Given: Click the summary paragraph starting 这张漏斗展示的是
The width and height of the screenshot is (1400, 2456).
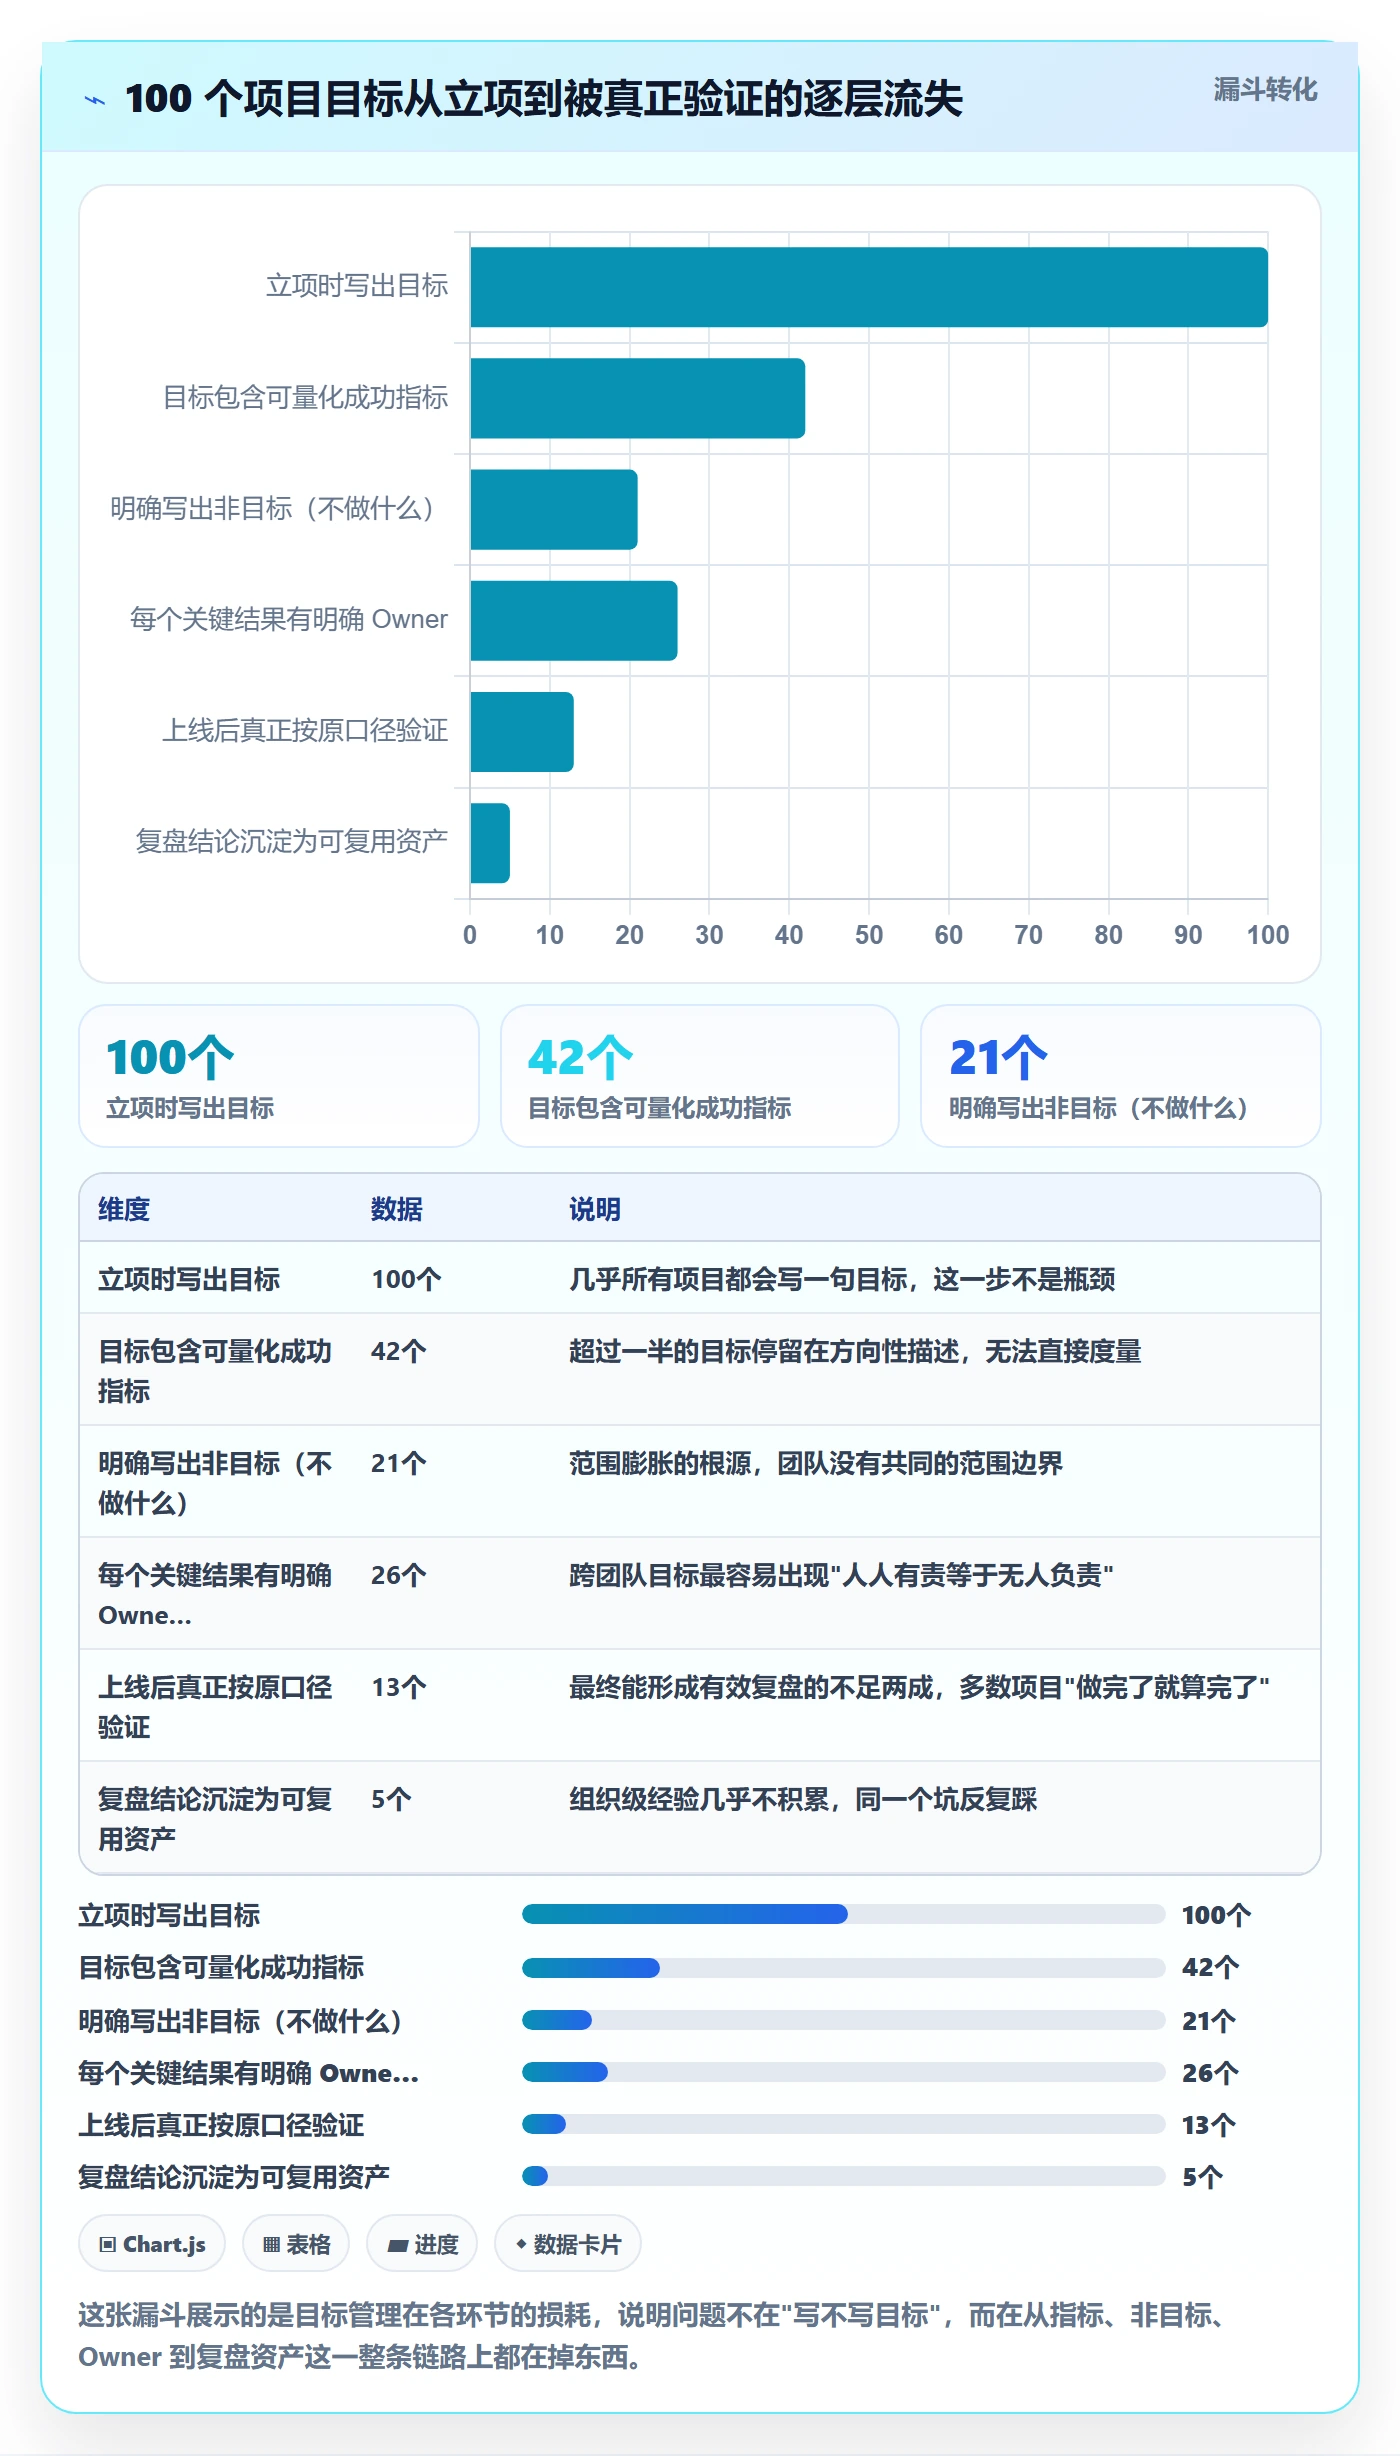Looking at the screenshot, I should point(653,2336).
